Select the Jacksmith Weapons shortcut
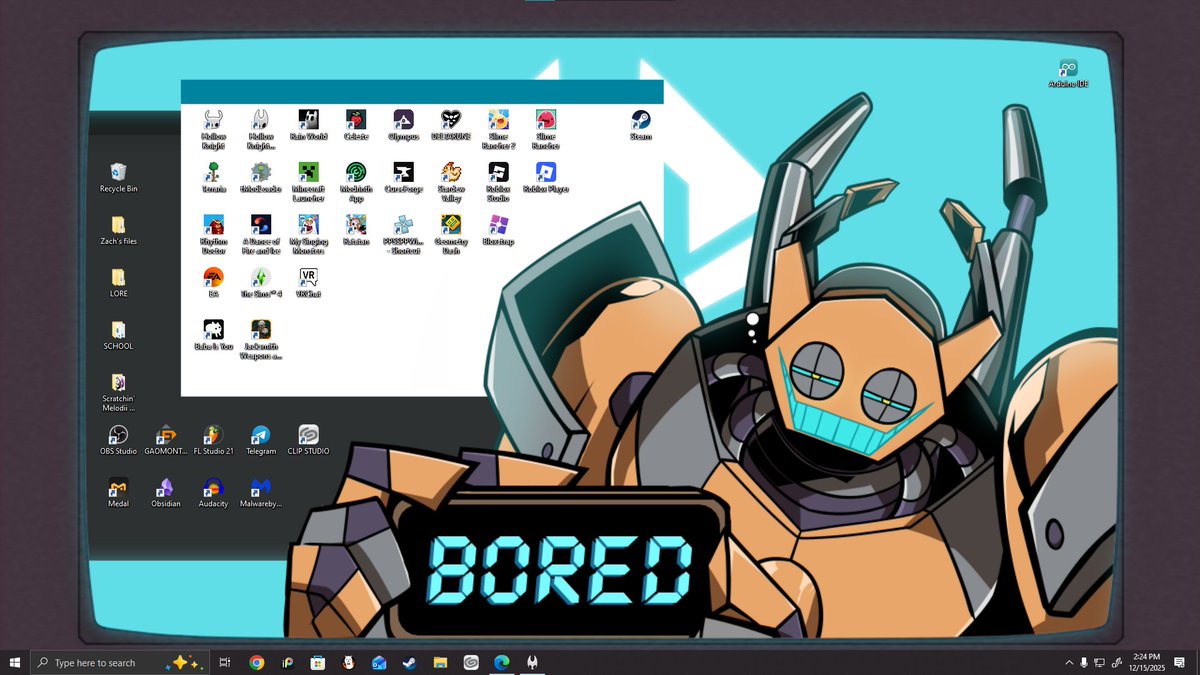The width and height of the screenshot is (1200, 675). 261,339
